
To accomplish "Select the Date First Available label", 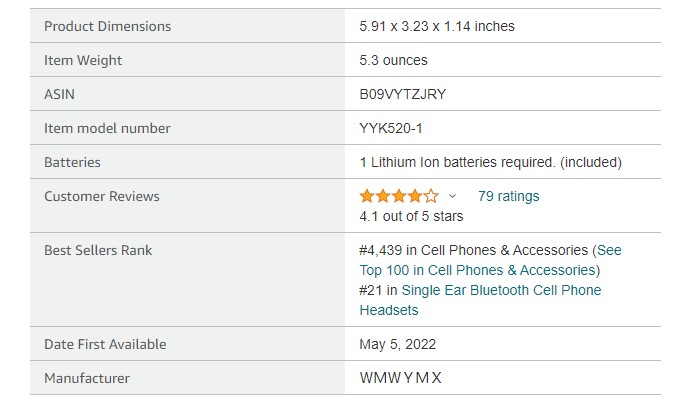I will point(105,344).
